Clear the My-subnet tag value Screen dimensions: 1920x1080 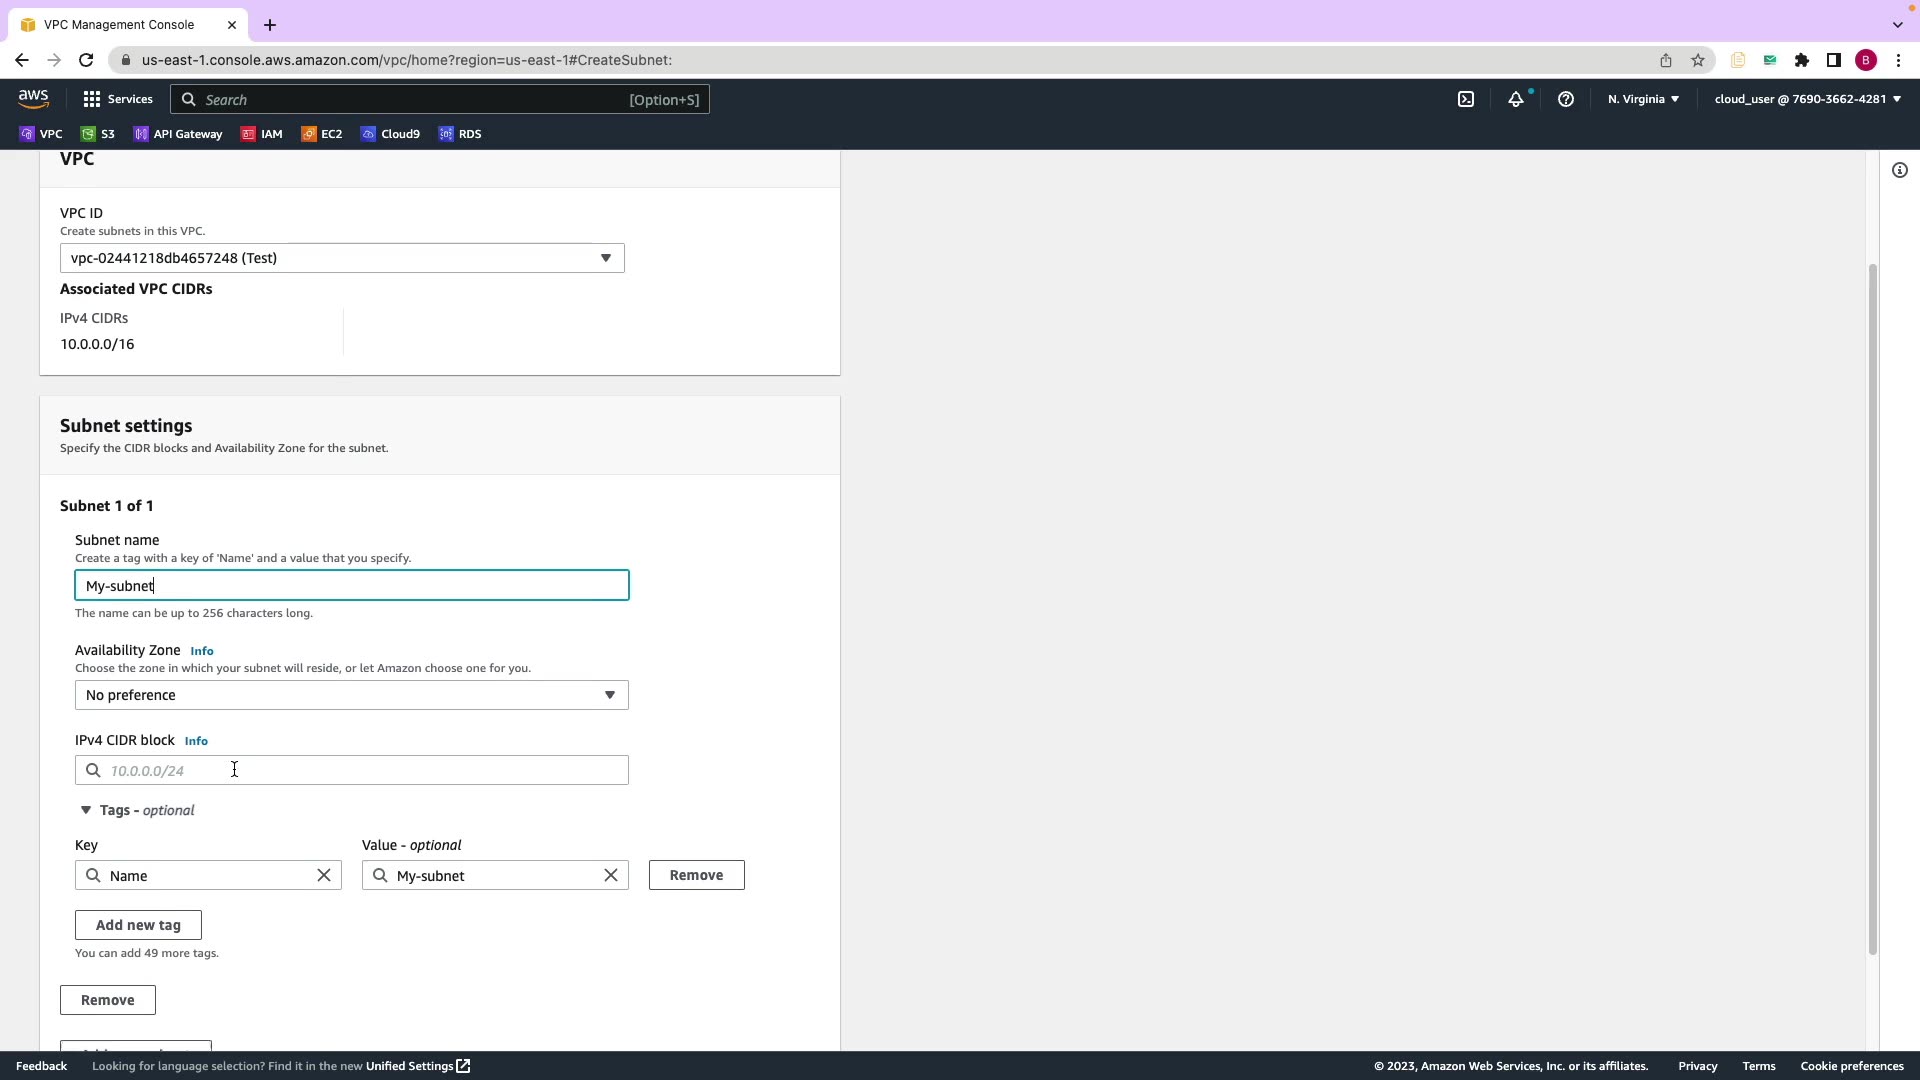tap(611, 875)
